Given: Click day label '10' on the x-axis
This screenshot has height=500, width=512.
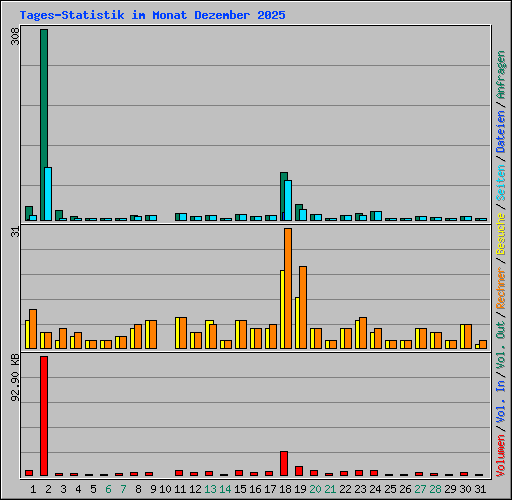Looking at the screenshot, I should (165, 489).
